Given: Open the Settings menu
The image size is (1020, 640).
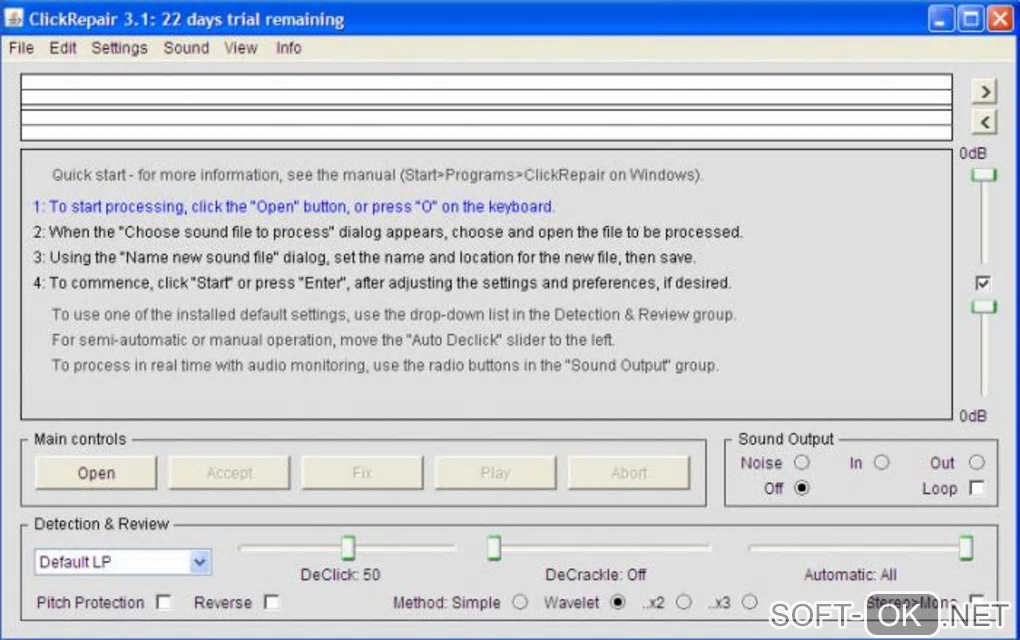Looking at the screenshot, I should (x=119, y=48).
